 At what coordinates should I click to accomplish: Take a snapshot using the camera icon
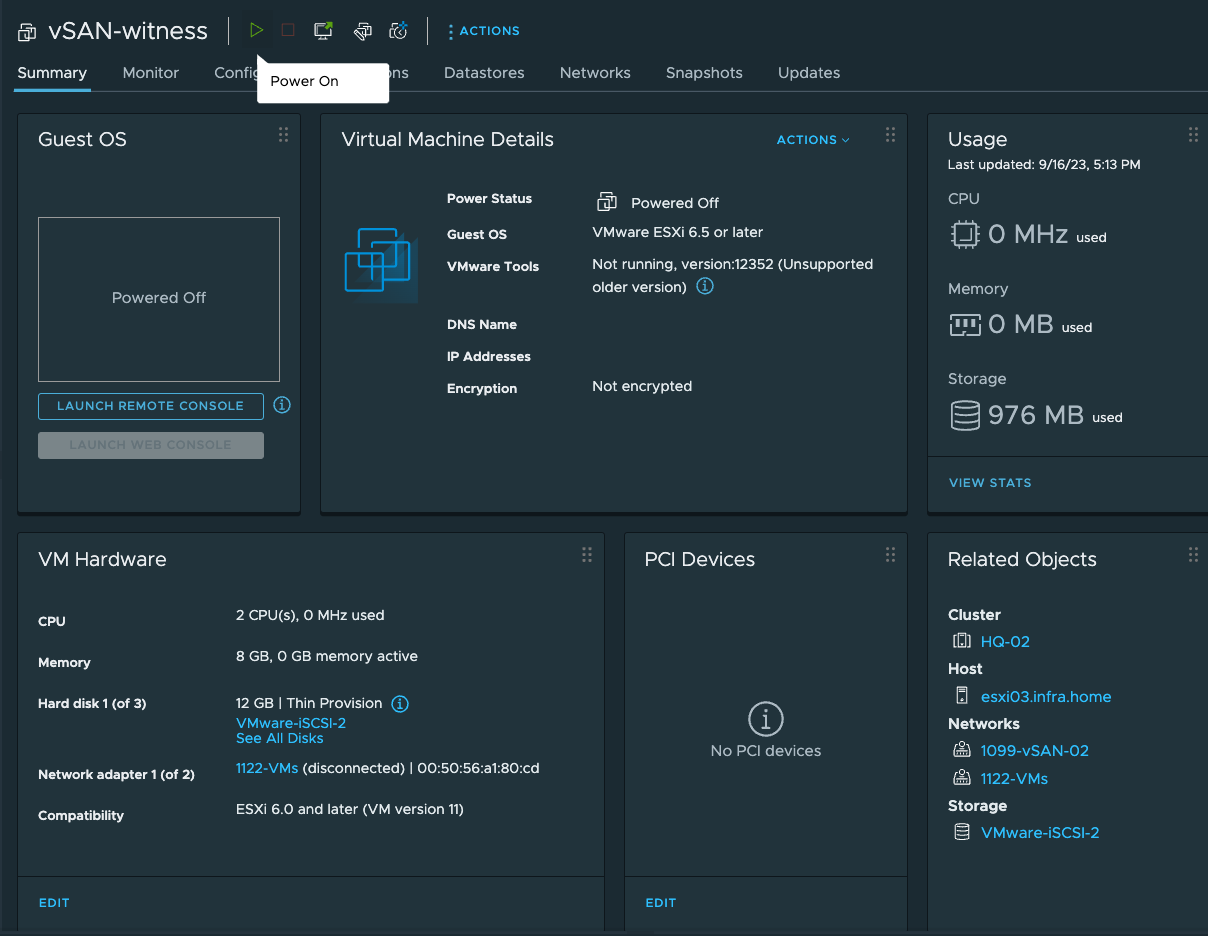[397, 30]
